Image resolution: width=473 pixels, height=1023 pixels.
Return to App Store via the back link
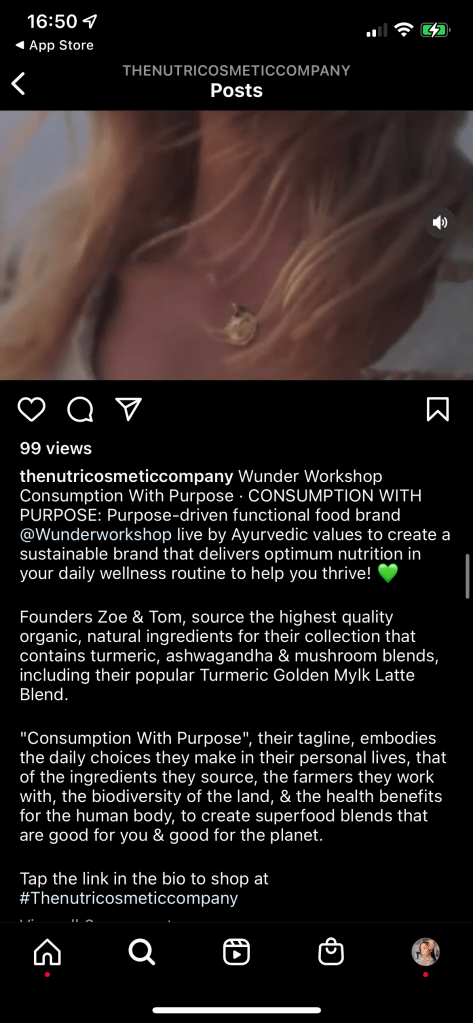pos(54,45)
